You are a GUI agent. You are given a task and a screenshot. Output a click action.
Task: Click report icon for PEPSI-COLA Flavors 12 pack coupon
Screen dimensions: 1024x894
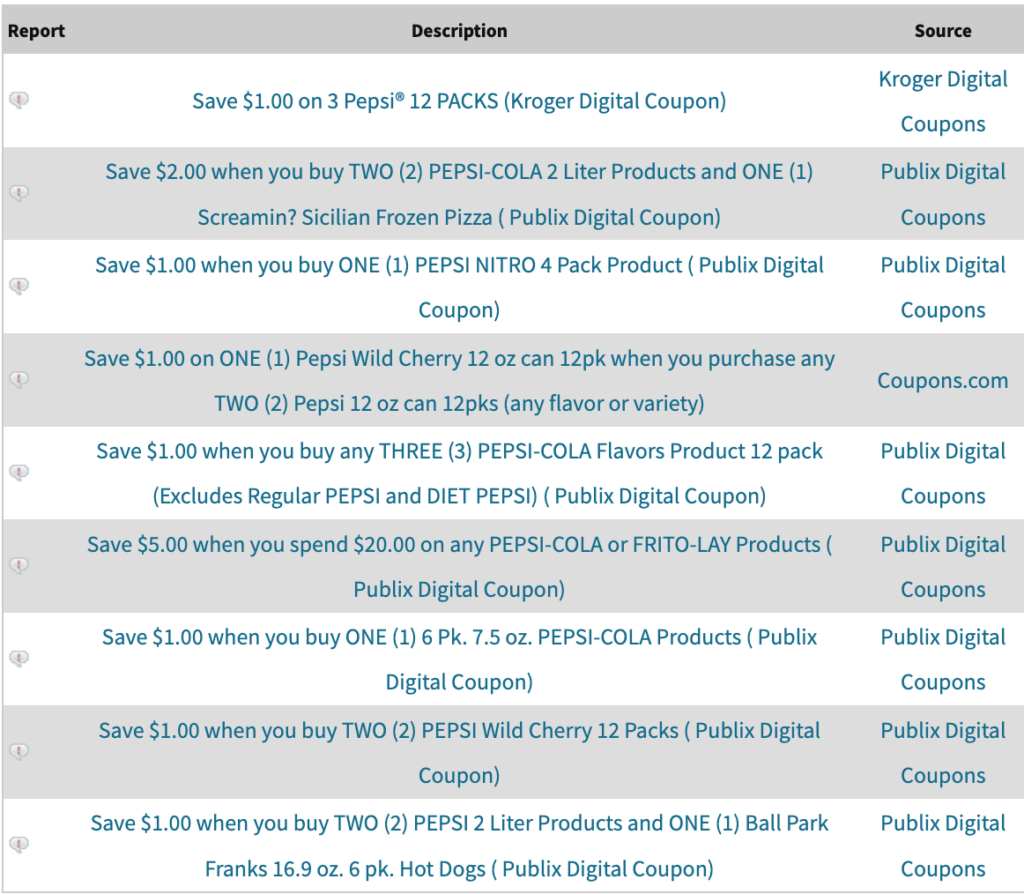pos(19,472)
